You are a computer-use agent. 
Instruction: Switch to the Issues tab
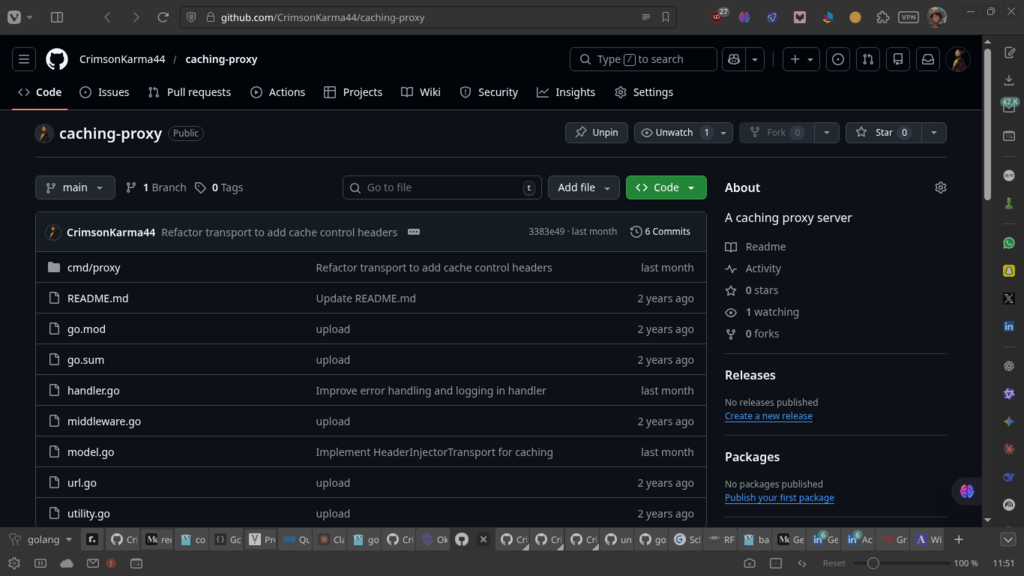104,92
